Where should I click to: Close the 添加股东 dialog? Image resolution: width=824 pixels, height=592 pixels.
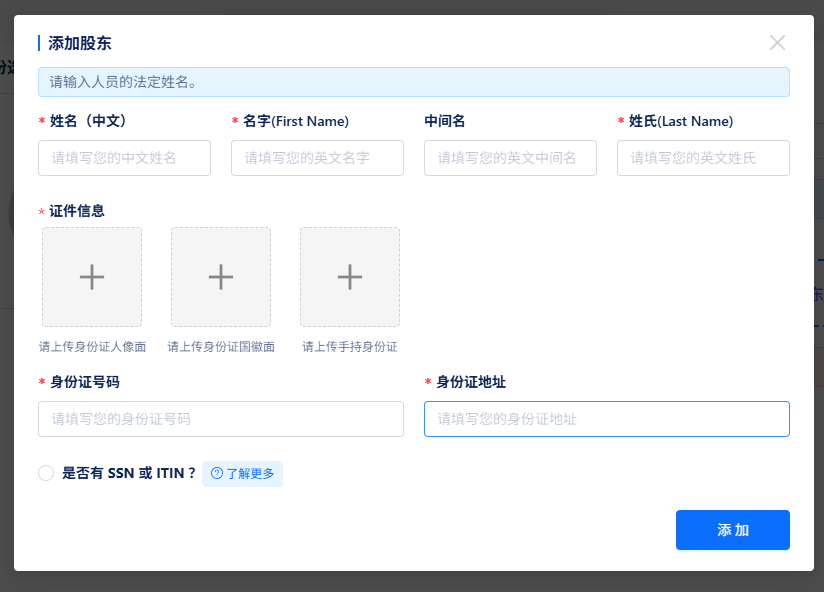(777, 43)
